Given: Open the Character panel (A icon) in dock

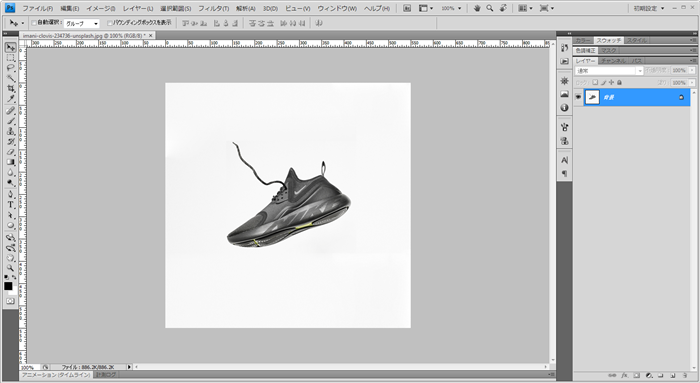Looking at the screenshot, I should coord(564,160).
